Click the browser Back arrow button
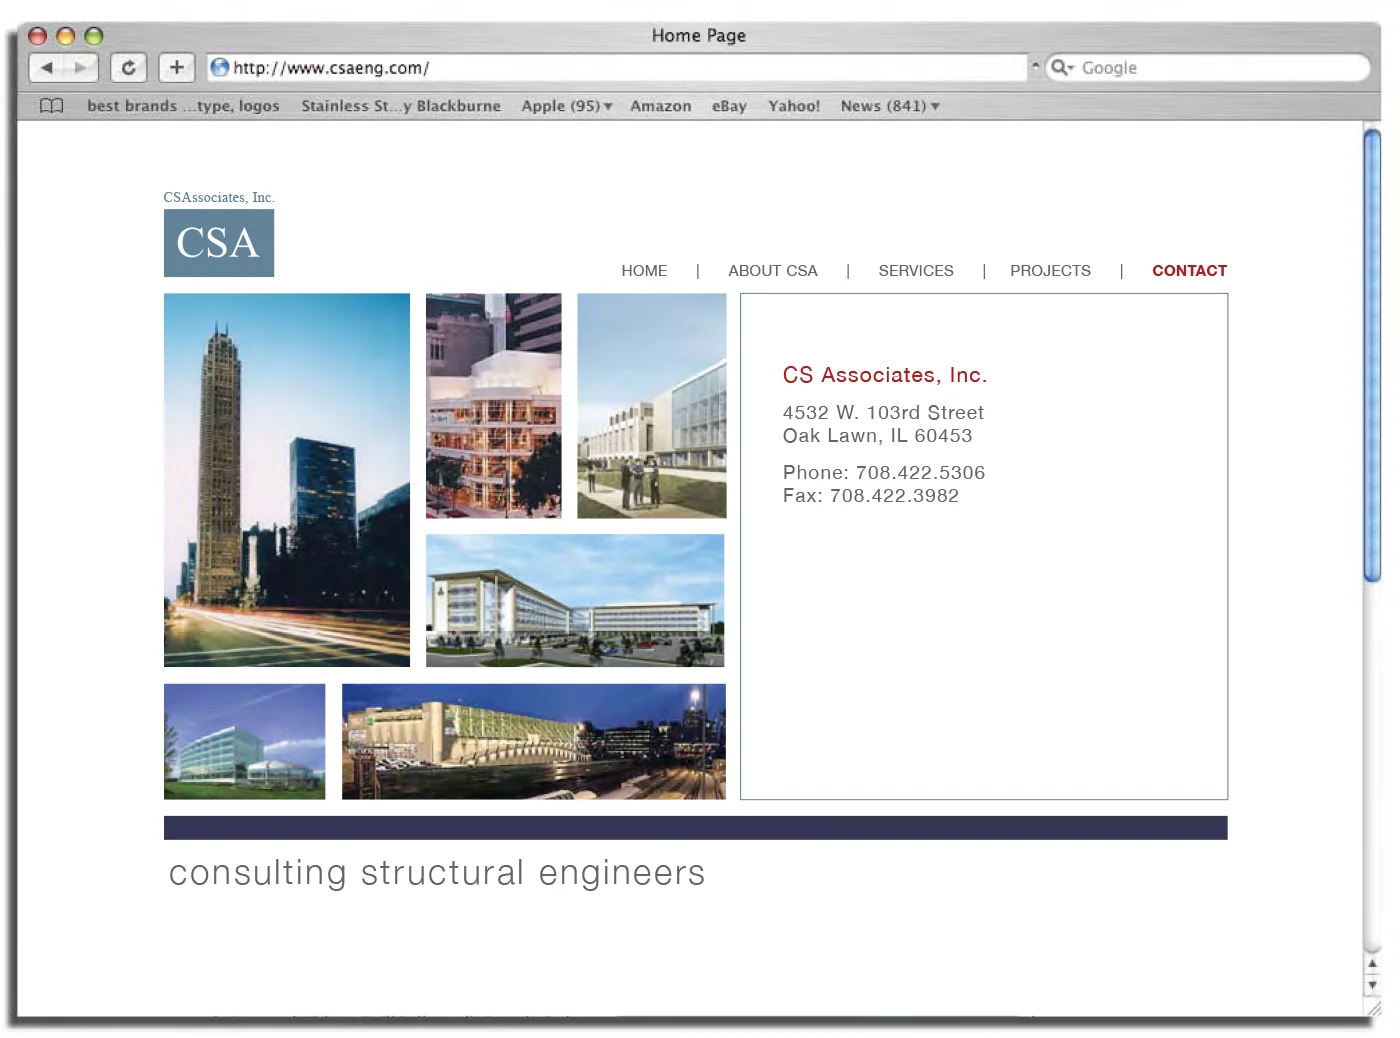Screen dimensions: 1400x1038 coord(47,68)
